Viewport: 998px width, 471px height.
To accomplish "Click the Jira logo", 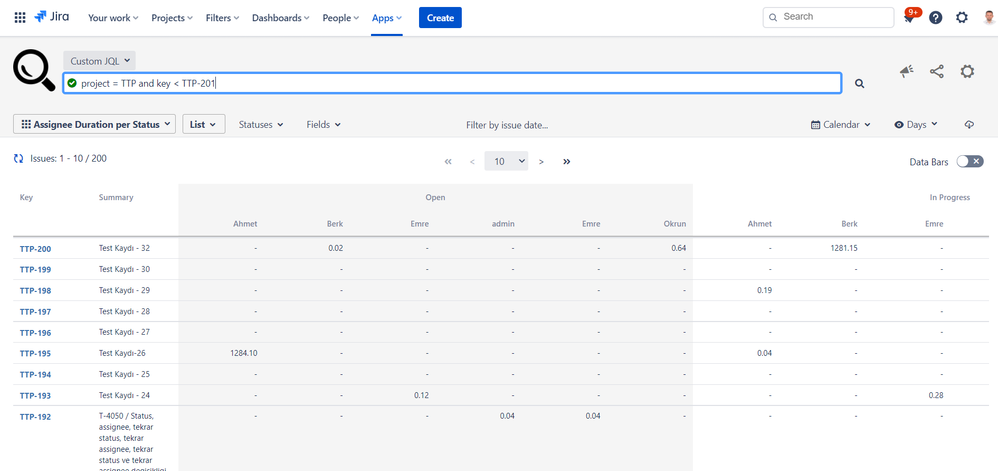I will click(52, 17).
